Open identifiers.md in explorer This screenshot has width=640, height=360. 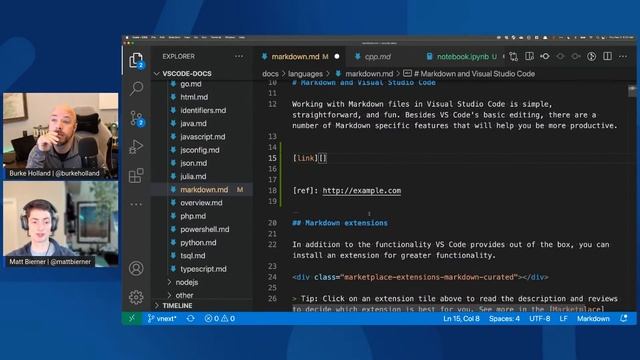point(203,110)
